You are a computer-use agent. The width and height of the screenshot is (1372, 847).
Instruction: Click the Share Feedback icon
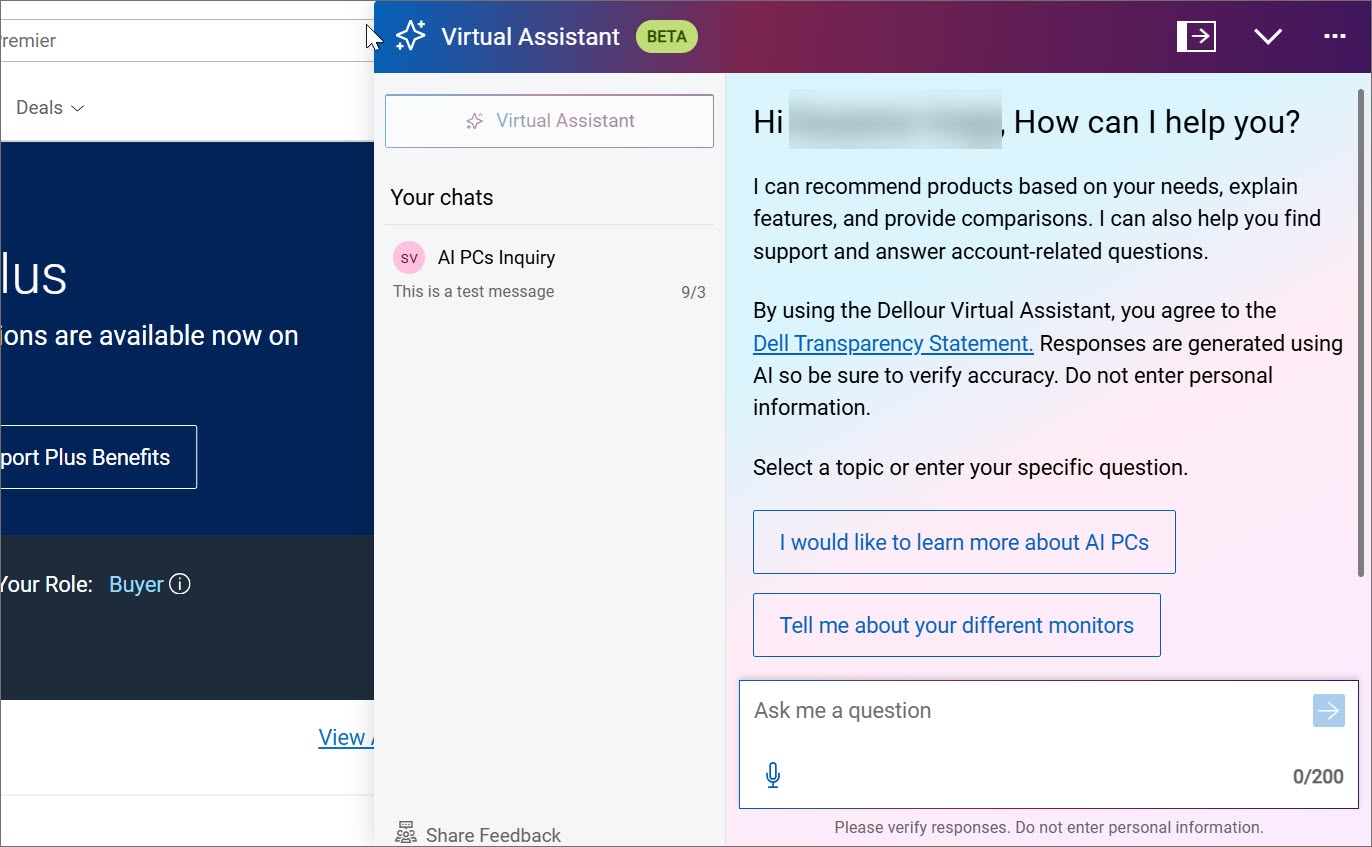point(405,831)
